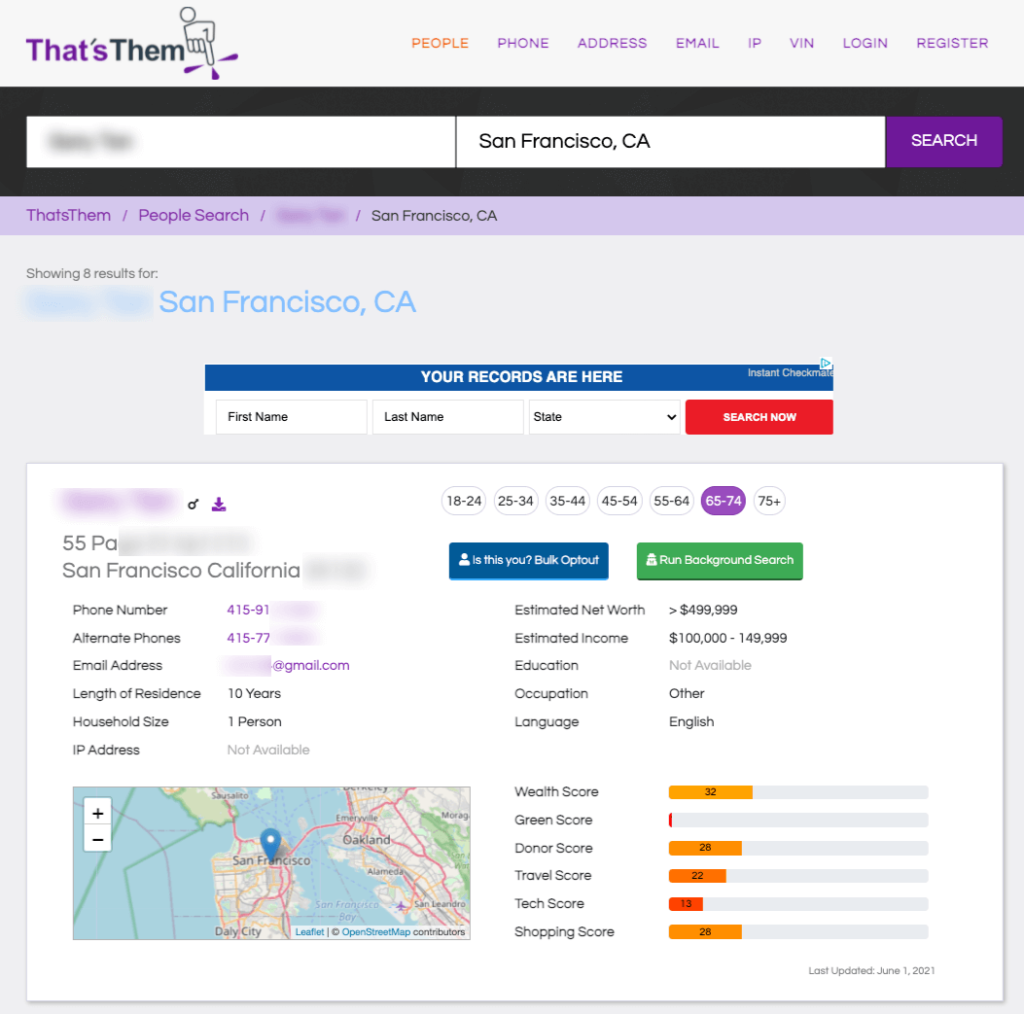Click the '> $499,999' net worth value
Screen dimensions: 1024x1014
point(703,610)
